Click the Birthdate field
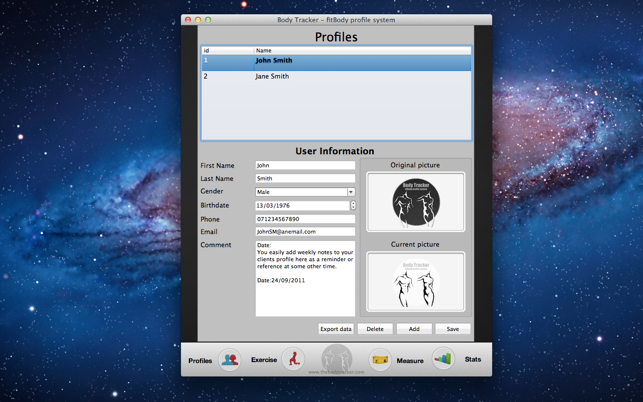643x402 pixels. tap(303, 206)
